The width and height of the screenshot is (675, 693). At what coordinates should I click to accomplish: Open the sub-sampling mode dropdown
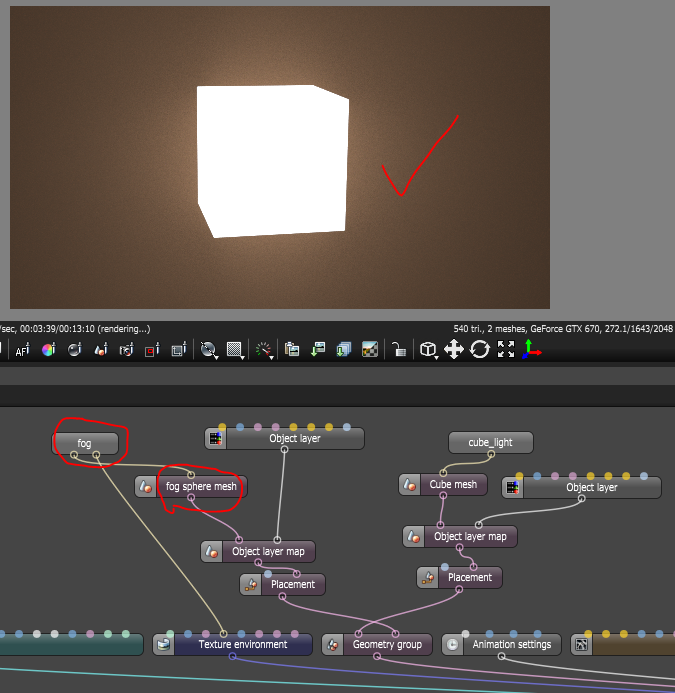pos(235,350)
